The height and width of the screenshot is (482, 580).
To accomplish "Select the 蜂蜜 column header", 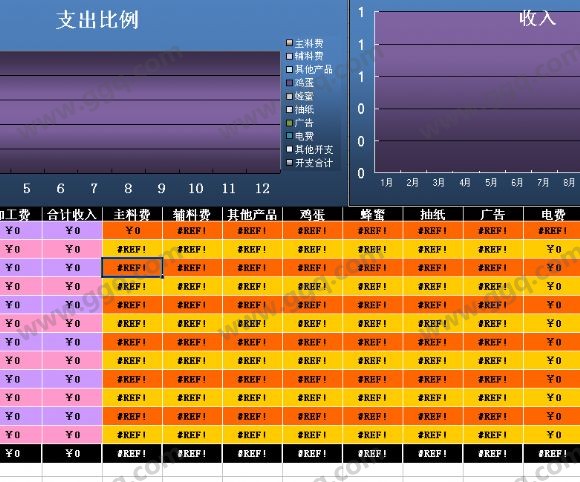I will 372,215.
